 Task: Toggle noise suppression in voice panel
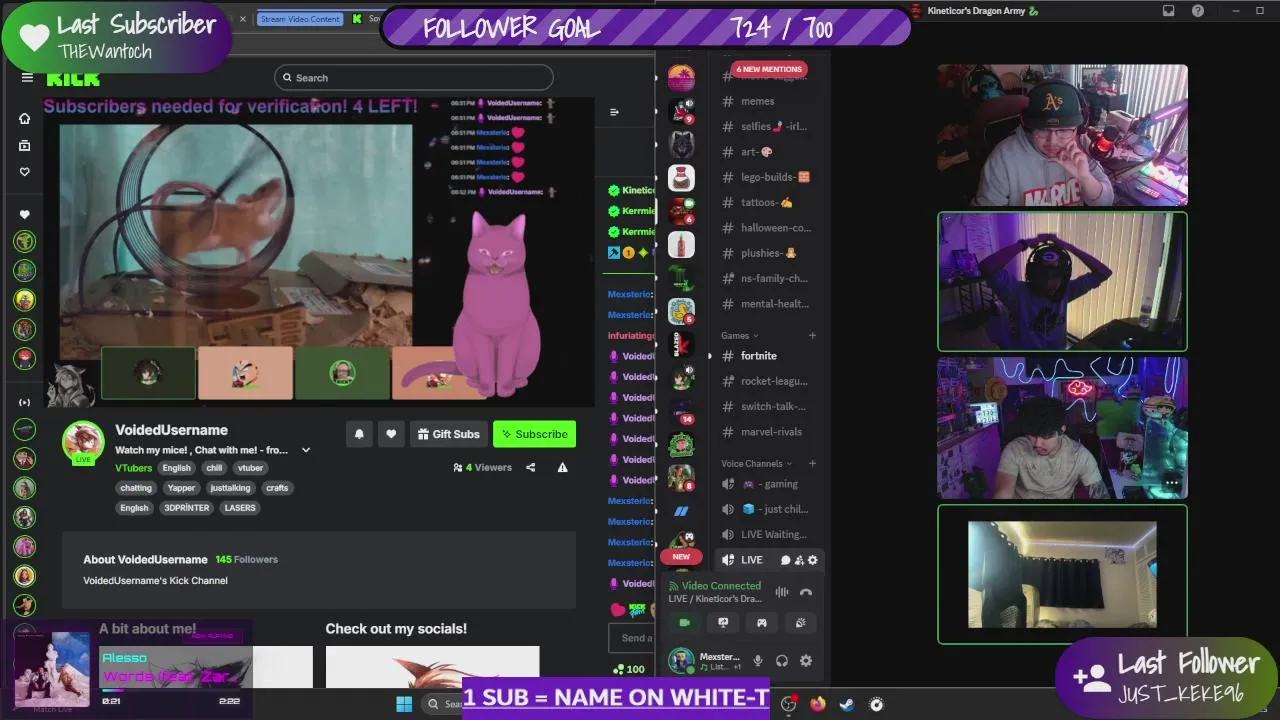pyautogui.click(x=782, y=592)
